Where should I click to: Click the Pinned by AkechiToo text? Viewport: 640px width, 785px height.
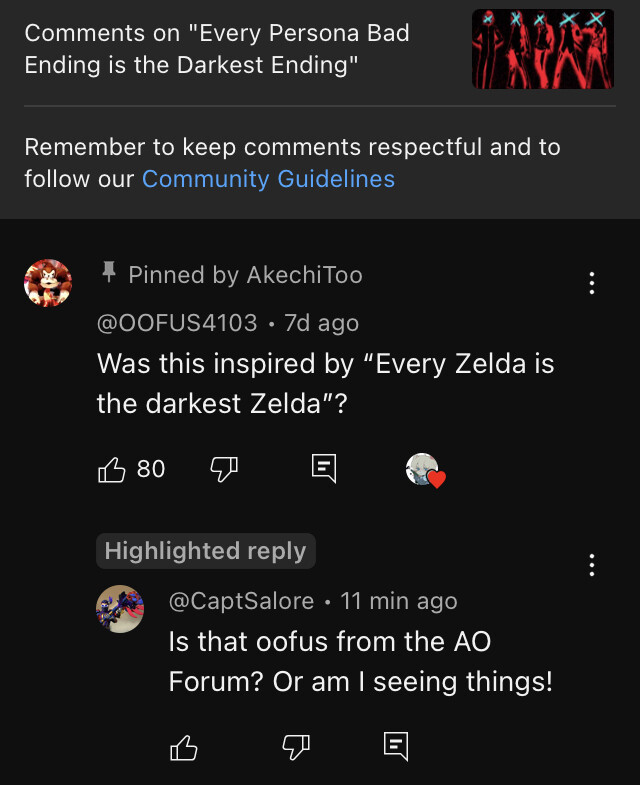click(245, 275)
